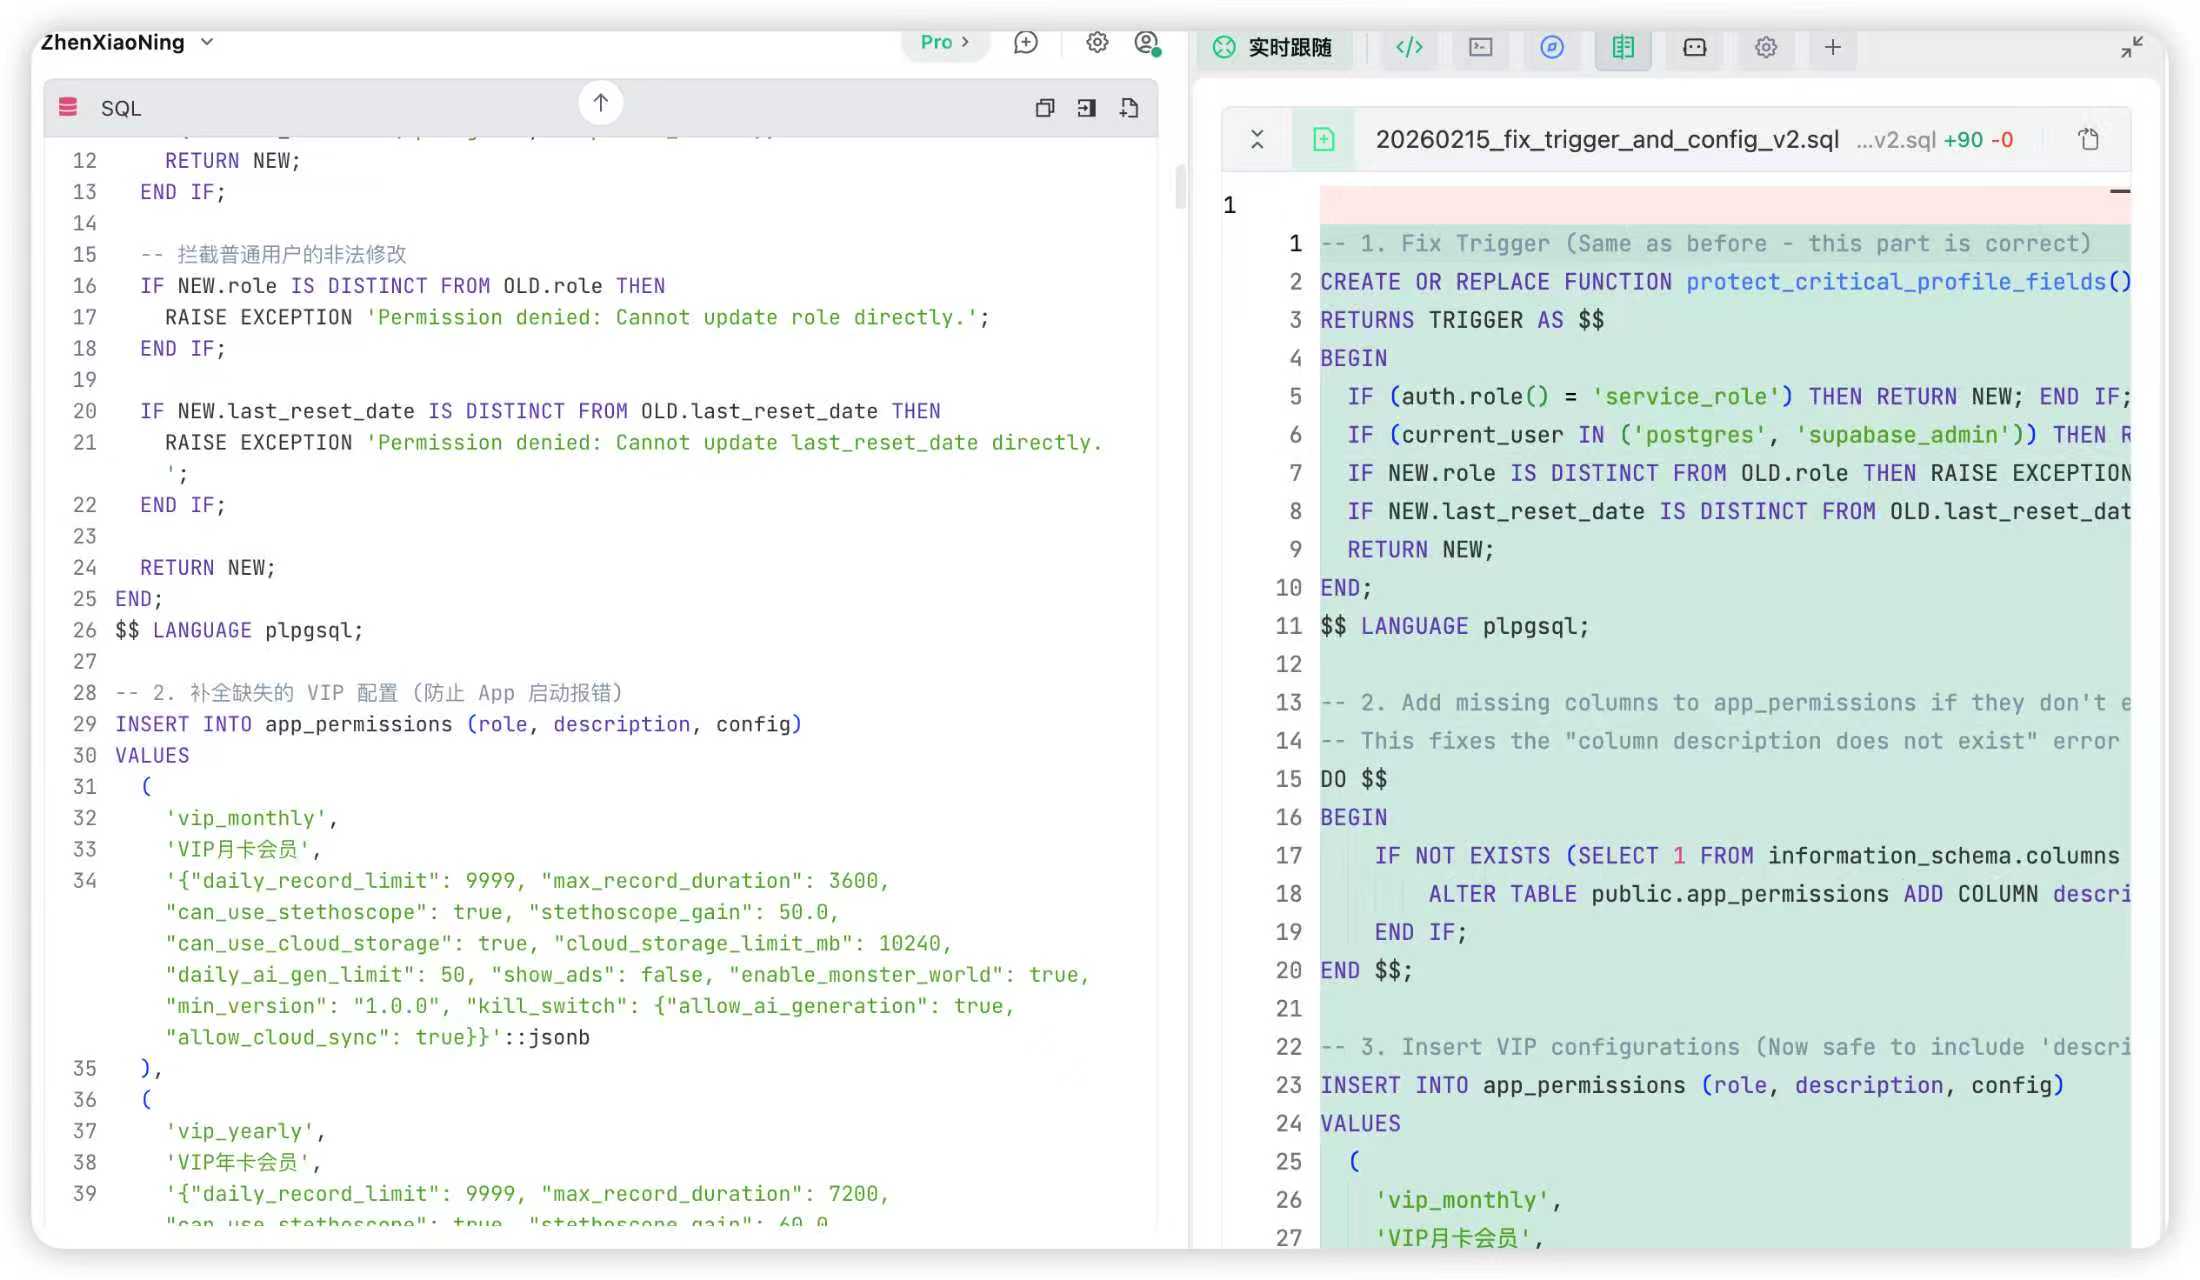This screenshot has height=1280, width=2200.
Task: Add a new tool tab with plus
Action: (x=1833, y=47)
